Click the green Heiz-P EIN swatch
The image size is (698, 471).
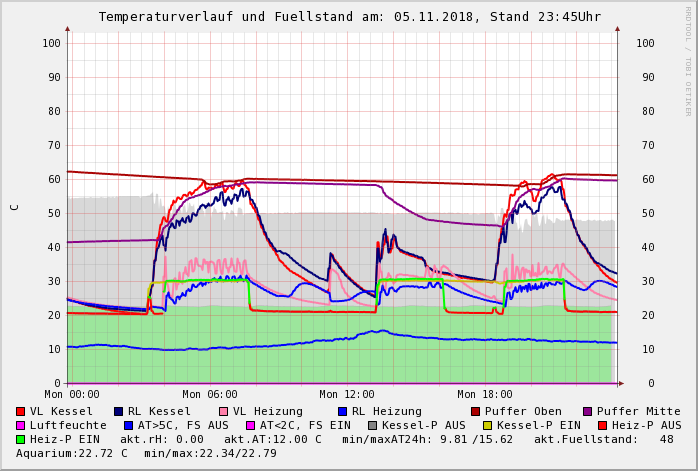click(x=21, y=439)
